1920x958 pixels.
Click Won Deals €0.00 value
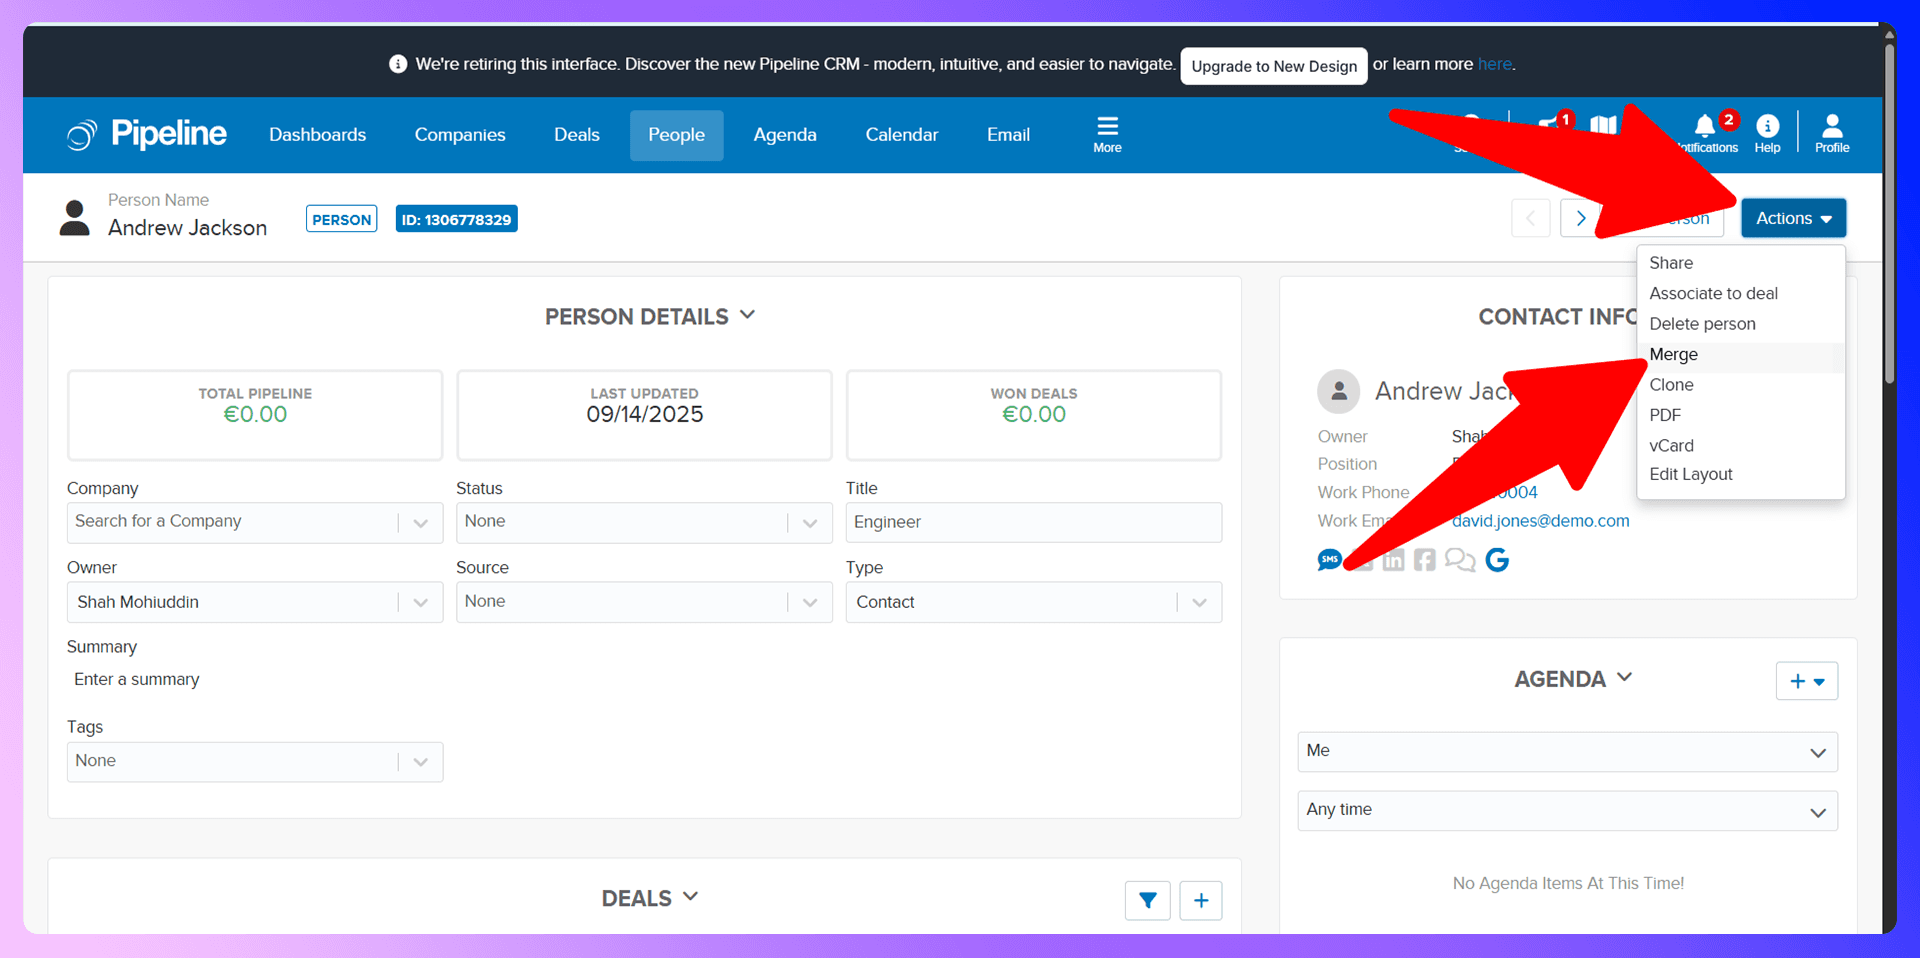click(x=1034, y=415)
